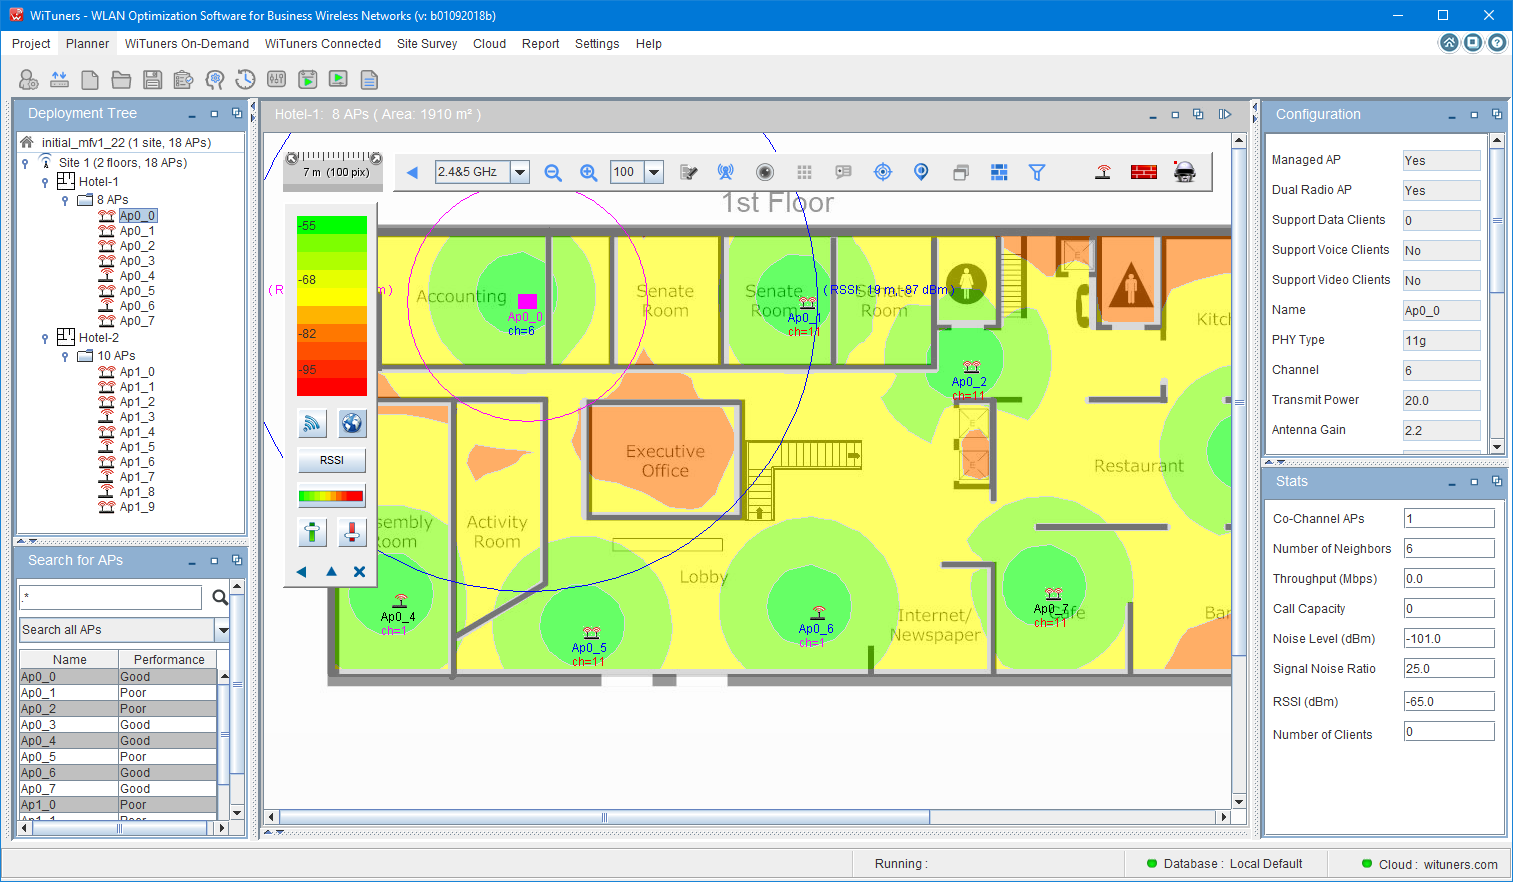
Task: Open the Site Survey menu
Action: click(x=427, y=44)
